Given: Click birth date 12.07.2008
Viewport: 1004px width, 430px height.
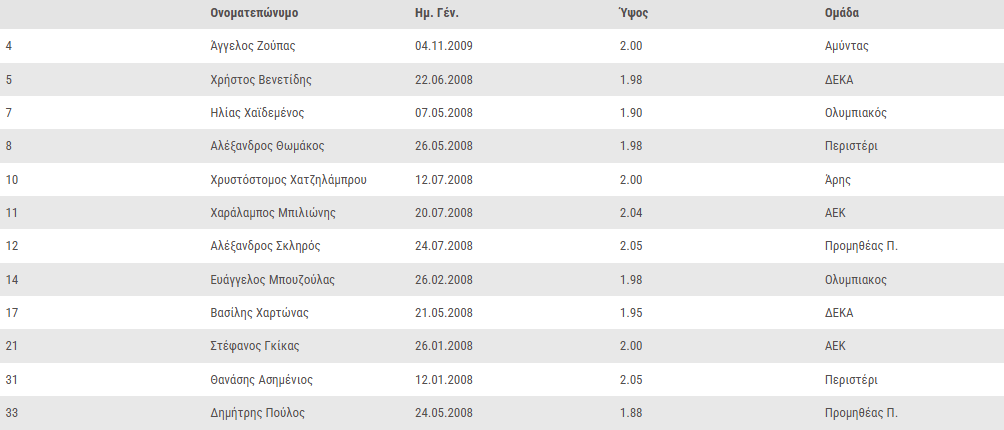Looking at the screenshot, I should pos(444,180).
